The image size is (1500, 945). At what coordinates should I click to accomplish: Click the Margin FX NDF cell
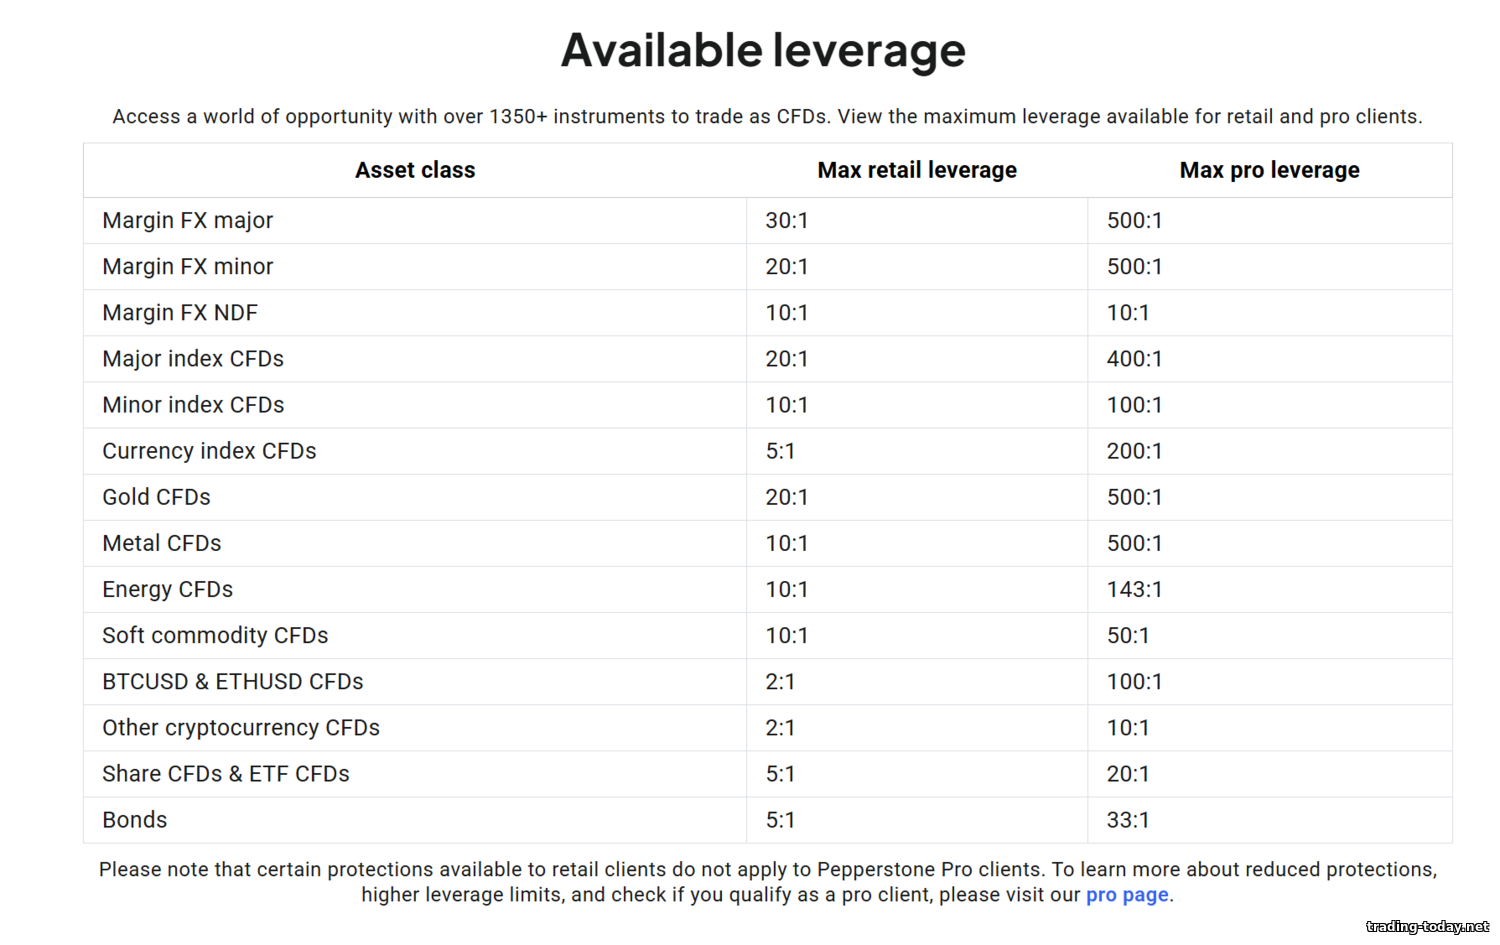[180, 313]
